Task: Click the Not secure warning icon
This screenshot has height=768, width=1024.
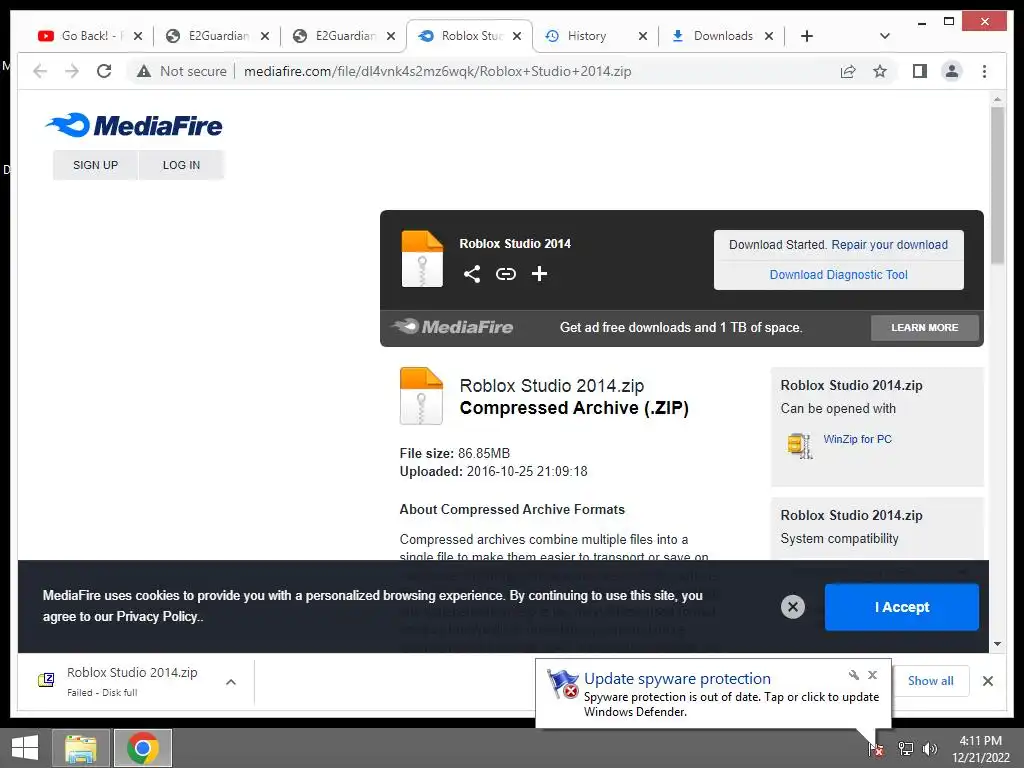Action: pyautogui.click(x=144, y=71)
